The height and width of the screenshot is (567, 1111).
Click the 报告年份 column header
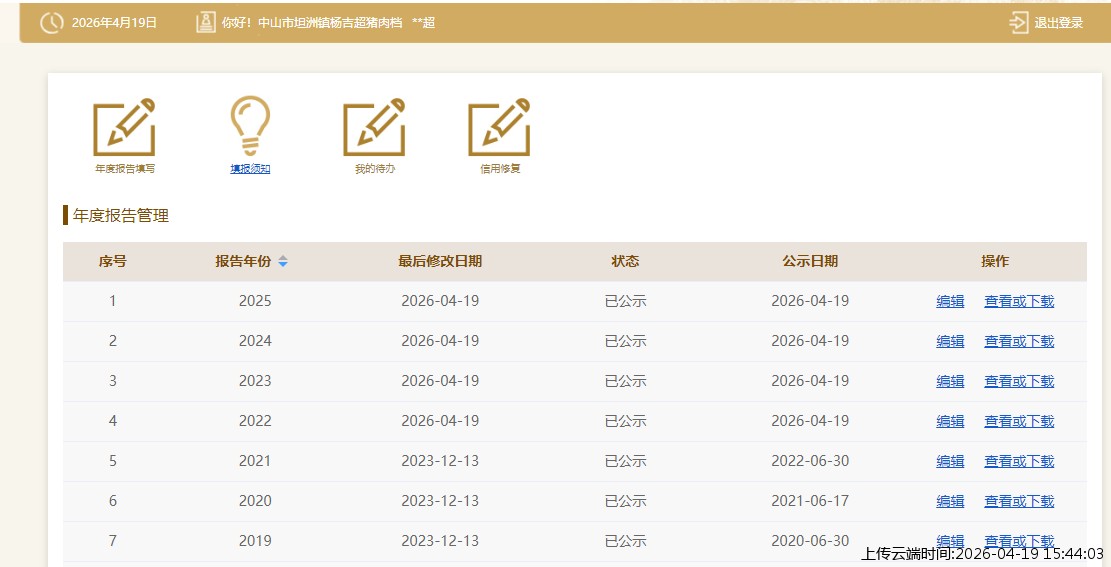click(x=243, y=262)
